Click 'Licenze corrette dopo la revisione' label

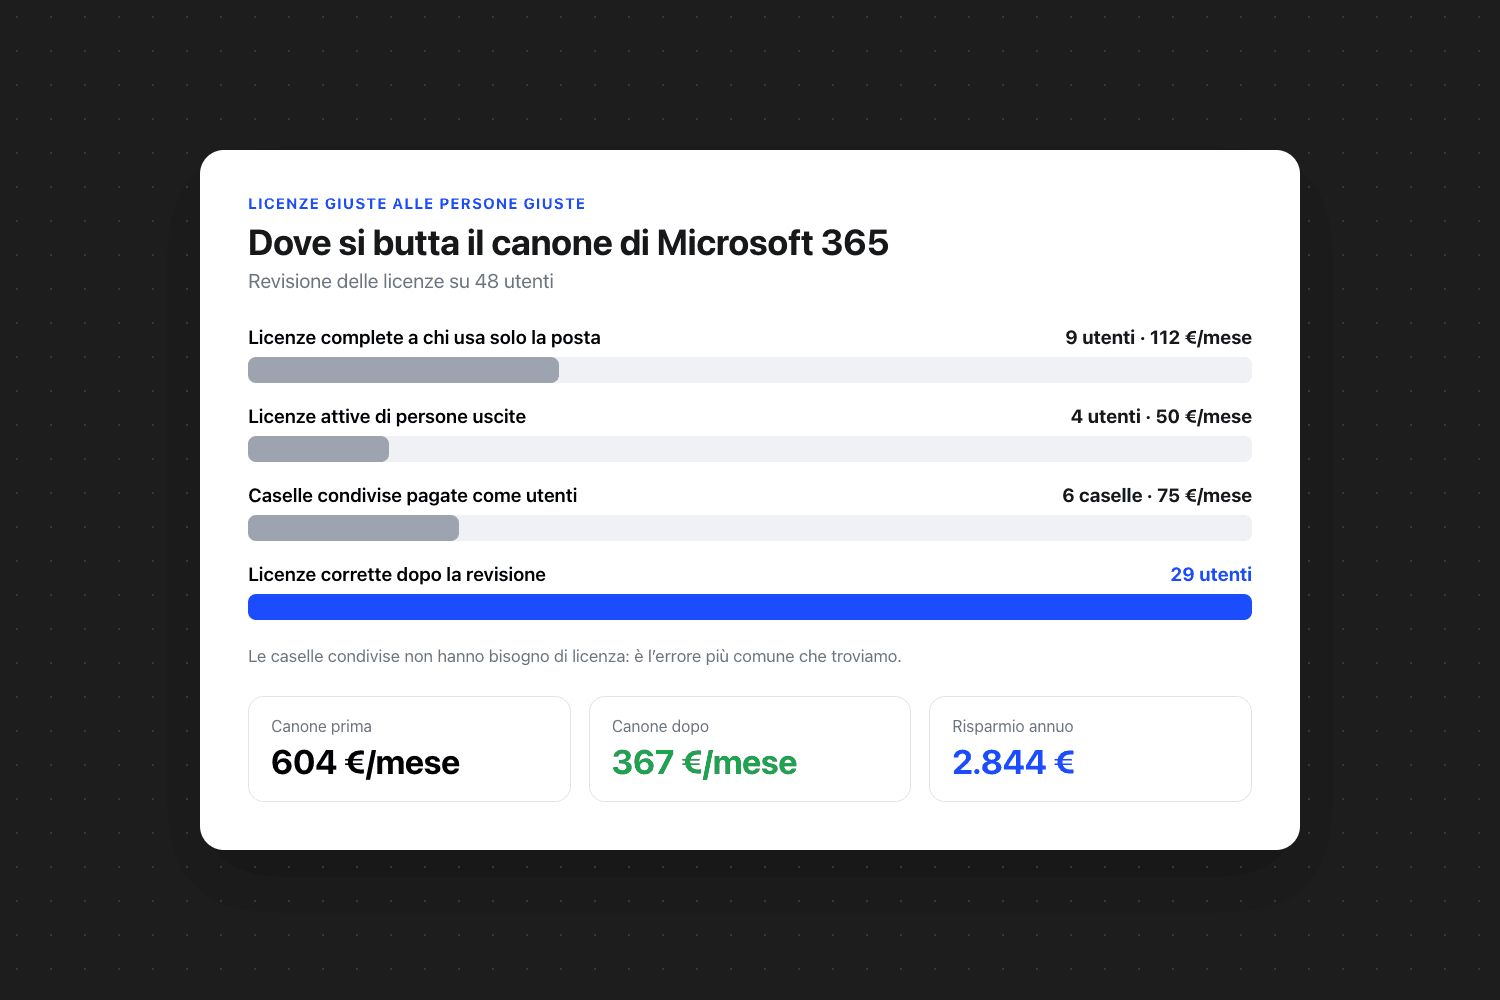397,575
